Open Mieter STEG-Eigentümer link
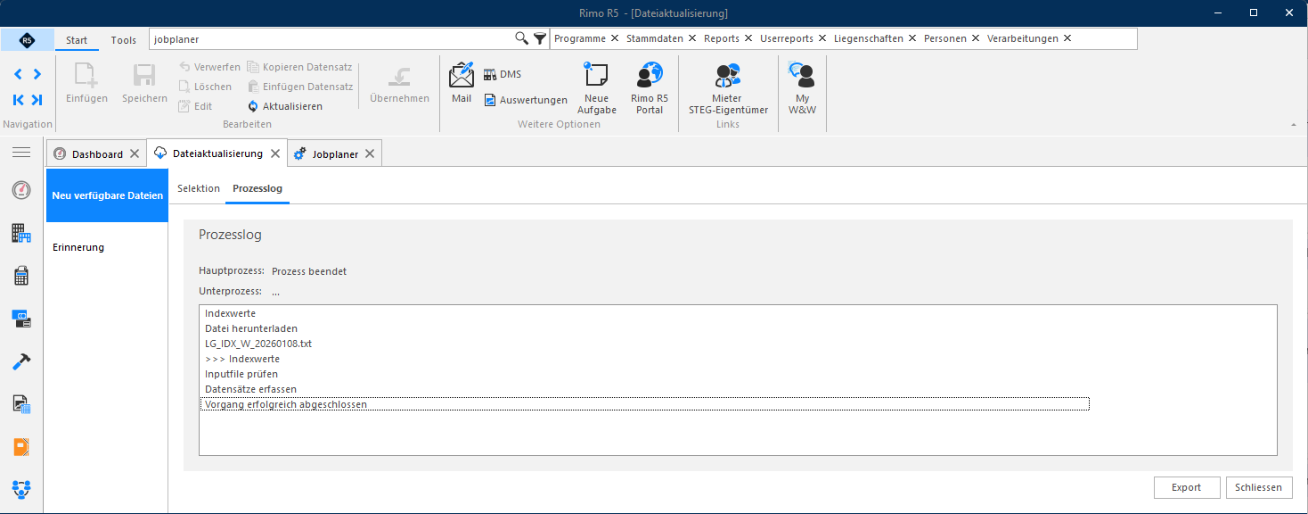The width and height of the screenshot is (1308, 514). [728, 88]
